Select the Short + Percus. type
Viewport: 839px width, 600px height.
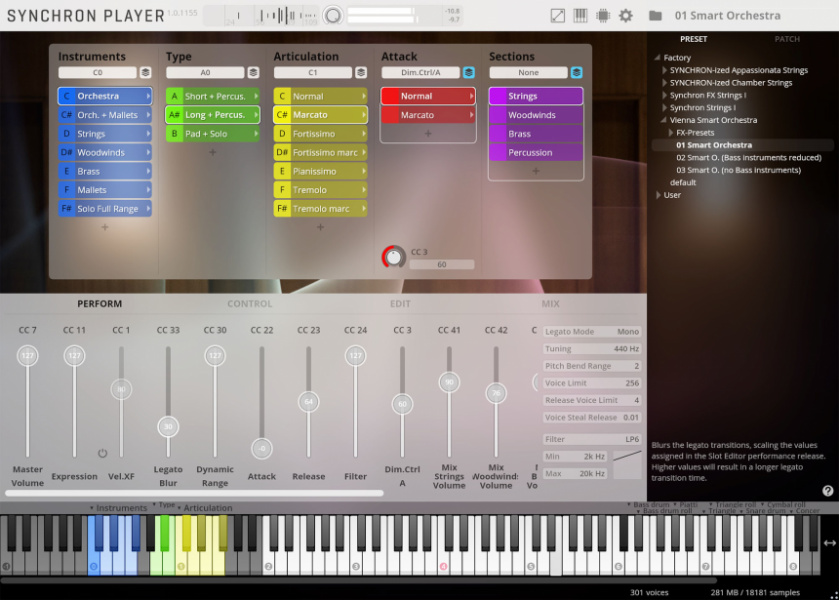(211, 95)
